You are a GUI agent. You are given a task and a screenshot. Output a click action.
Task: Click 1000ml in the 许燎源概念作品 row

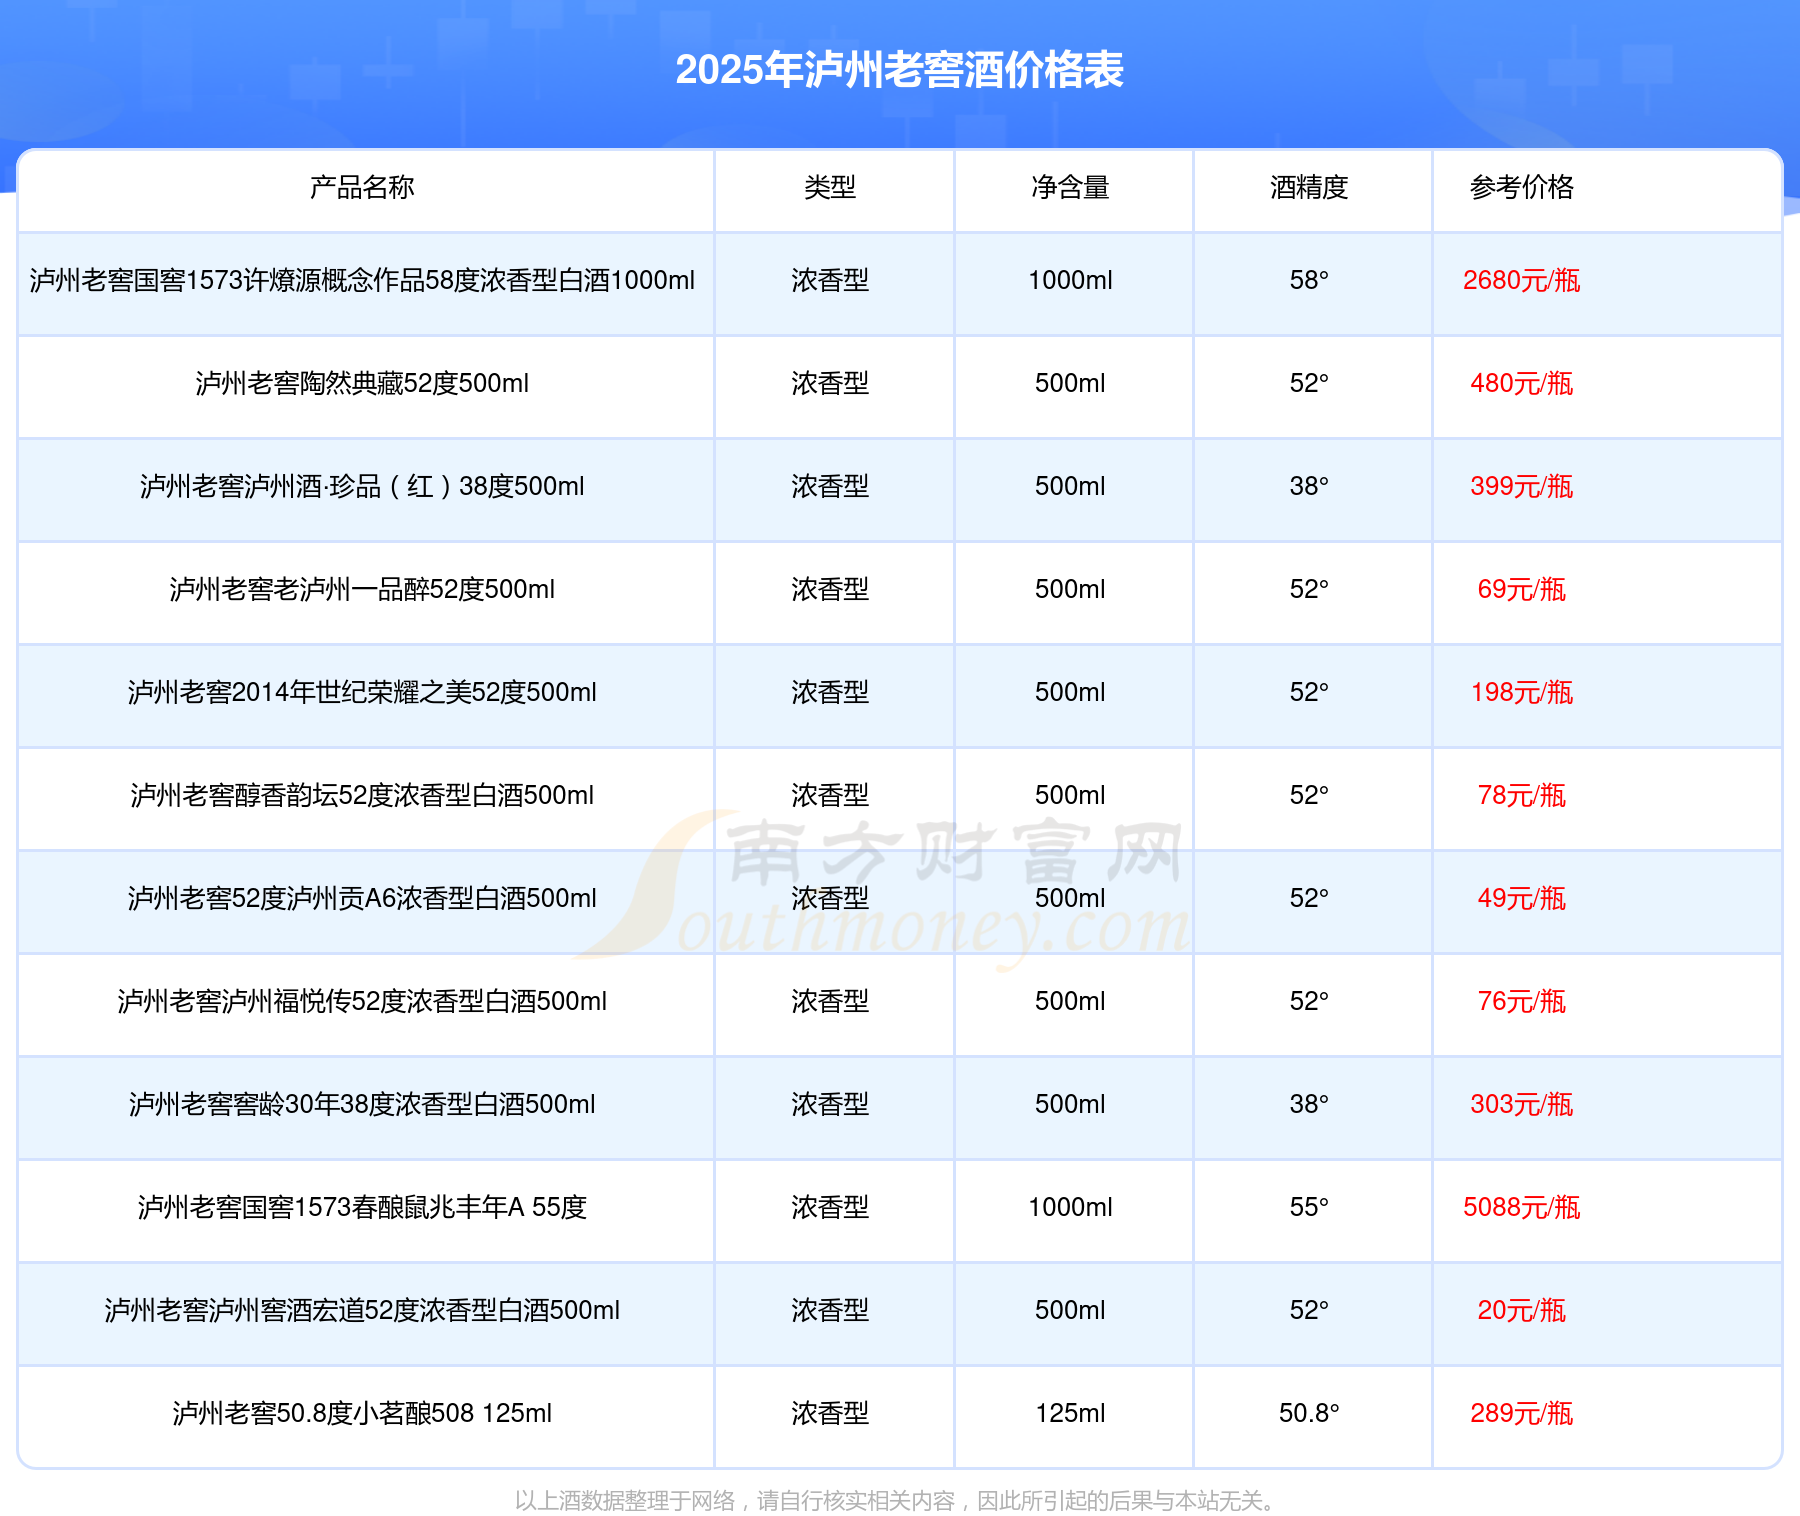pyautogui.click(x=1070, y=280)
